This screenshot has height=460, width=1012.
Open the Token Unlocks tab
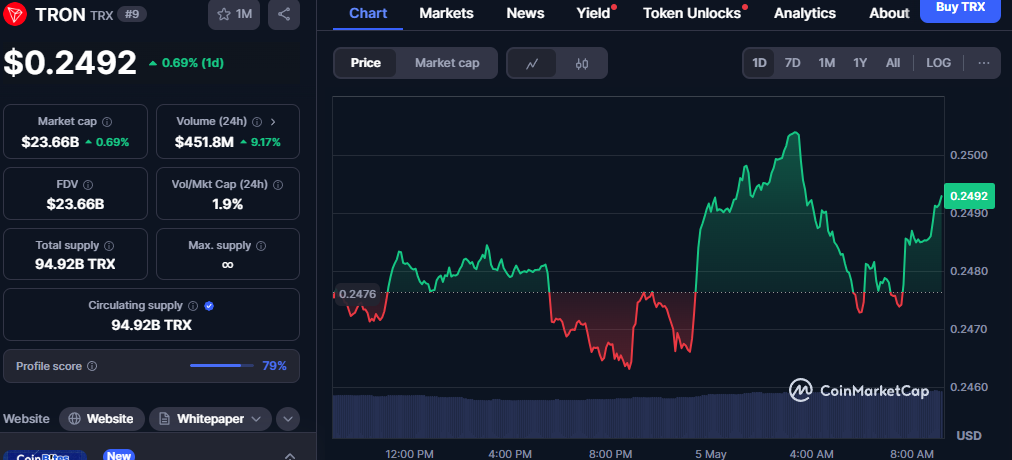[x=692, y=13]
